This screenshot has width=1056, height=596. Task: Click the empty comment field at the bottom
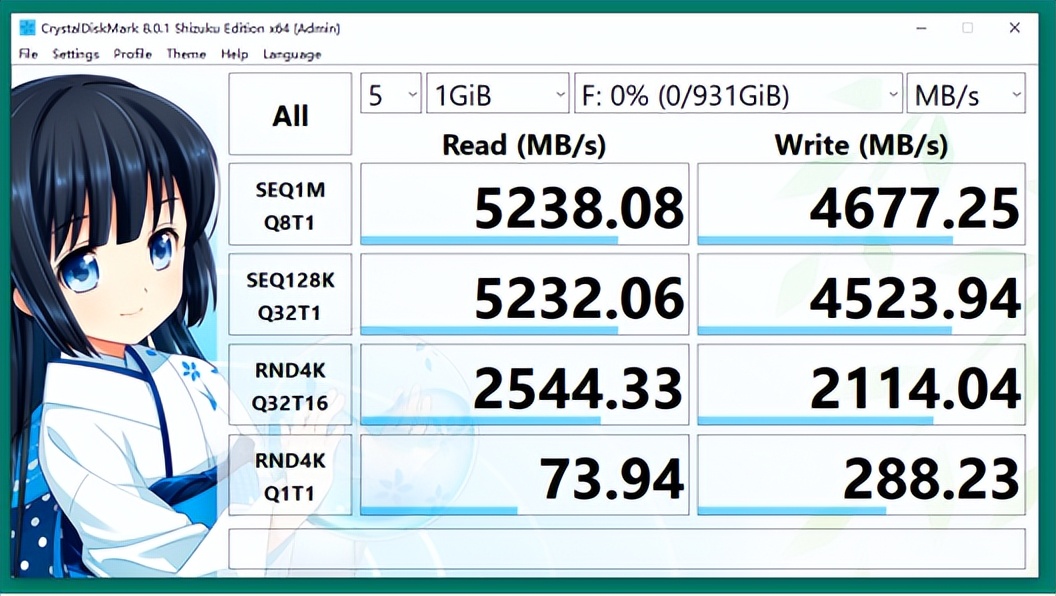[630, 547]
